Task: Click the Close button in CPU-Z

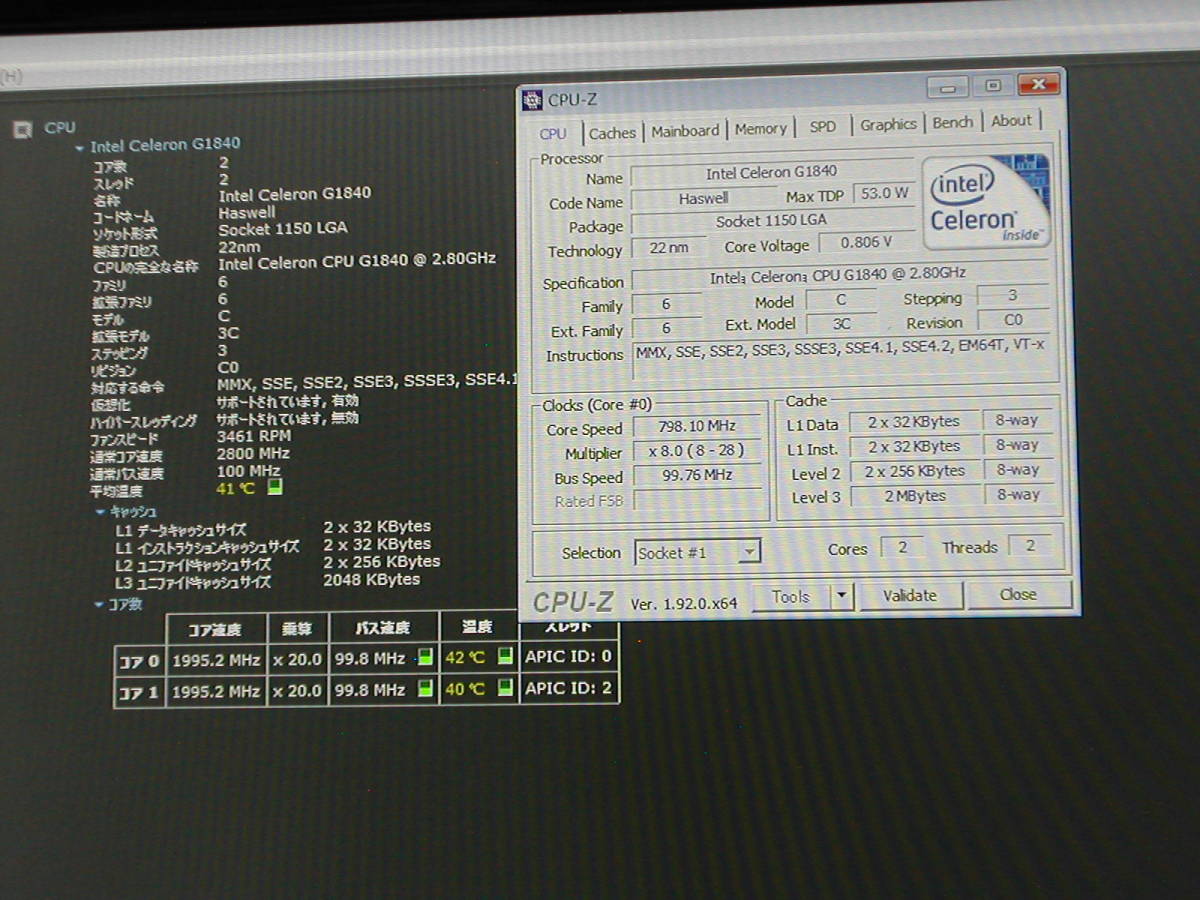Action: click(1018, 594)
